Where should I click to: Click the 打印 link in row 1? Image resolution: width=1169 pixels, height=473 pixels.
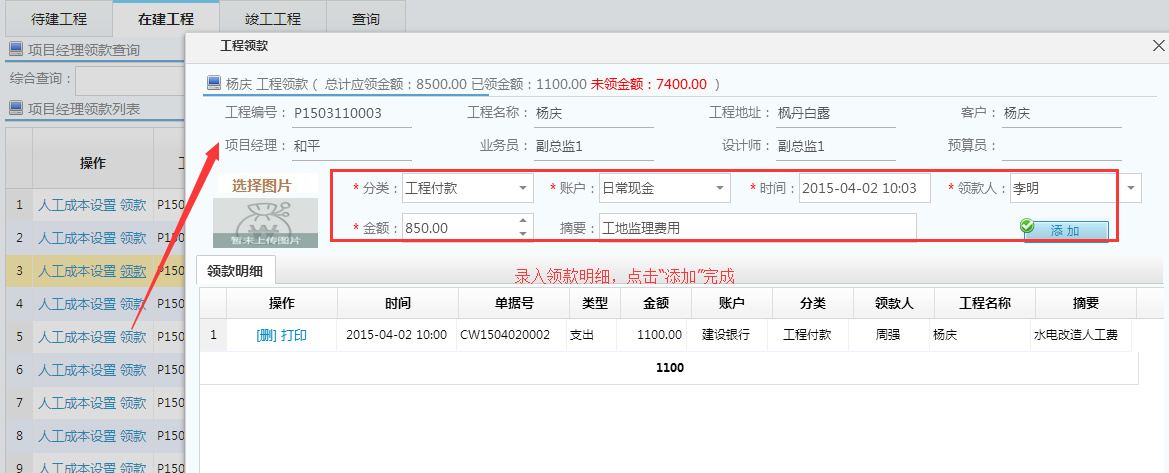(x=294, y=335)
